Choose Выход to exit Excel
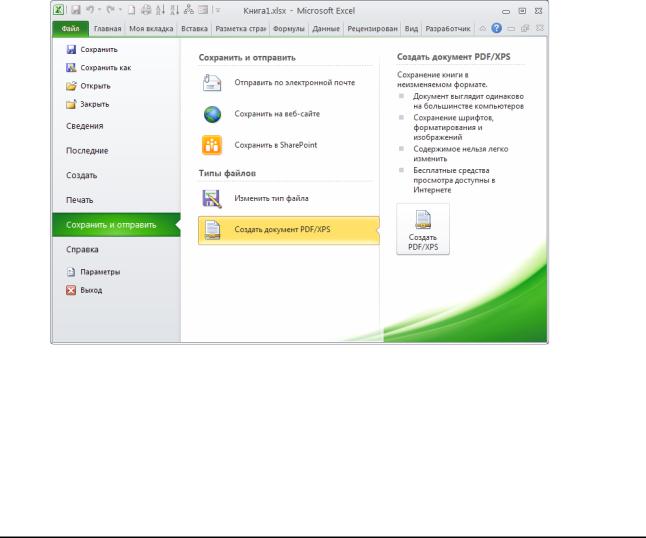 (91, 290)
